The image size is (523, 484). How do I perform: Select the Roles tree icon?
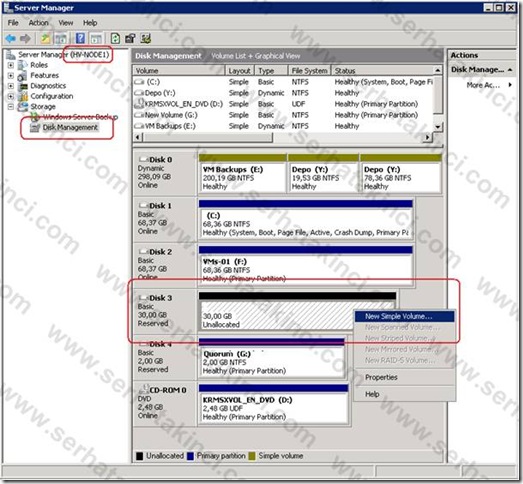coord(23,65)
